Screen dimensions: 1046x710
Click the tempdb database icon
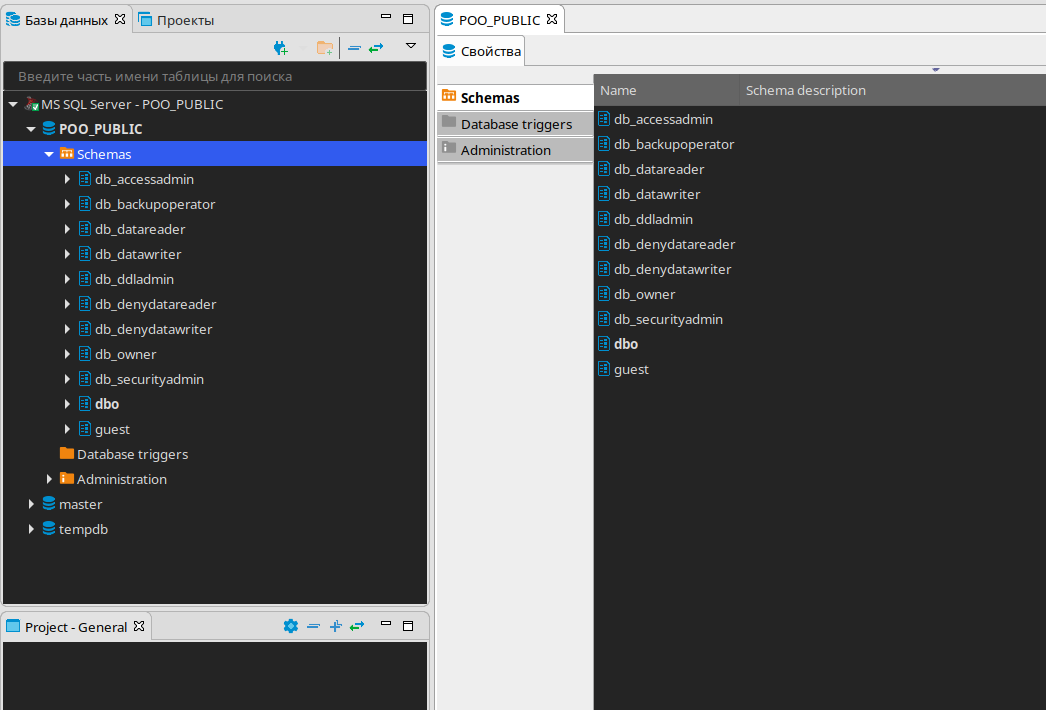[49, 528]
